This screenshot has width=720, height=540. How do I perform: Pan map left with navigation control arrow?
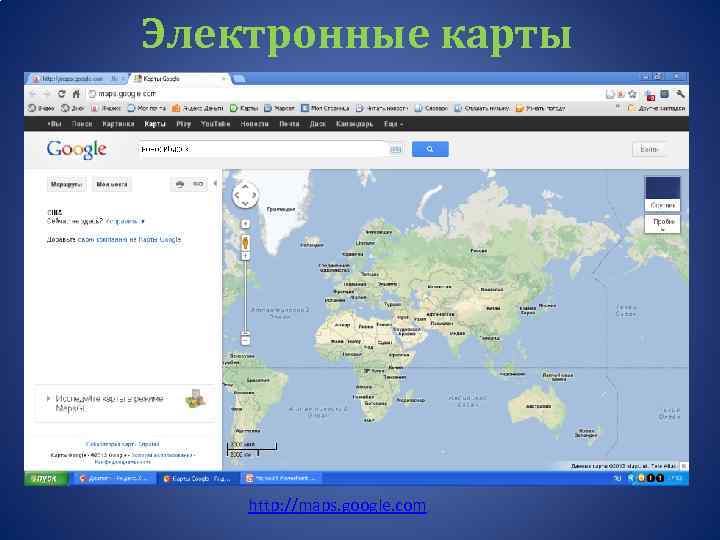[x=237, y=195]
